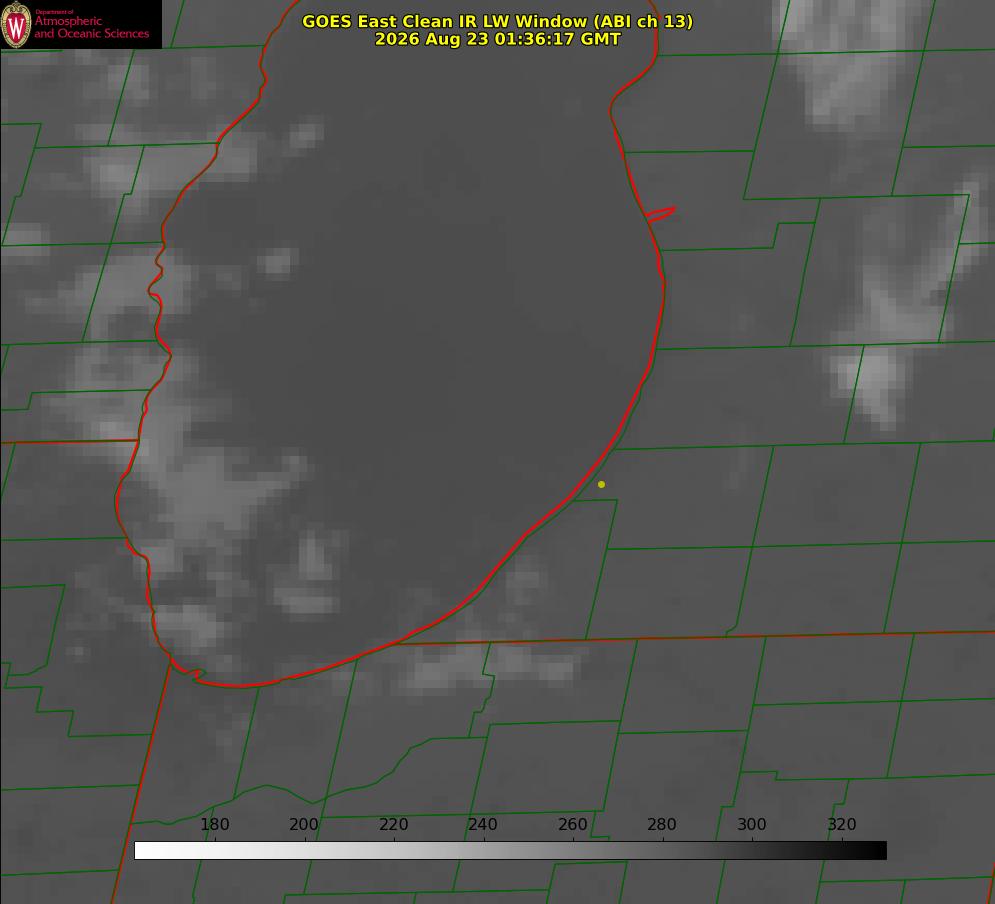Screen dimensions: 995x904
Task: Click the yellow dot marker near the shoreline
Action: [601, 484]
